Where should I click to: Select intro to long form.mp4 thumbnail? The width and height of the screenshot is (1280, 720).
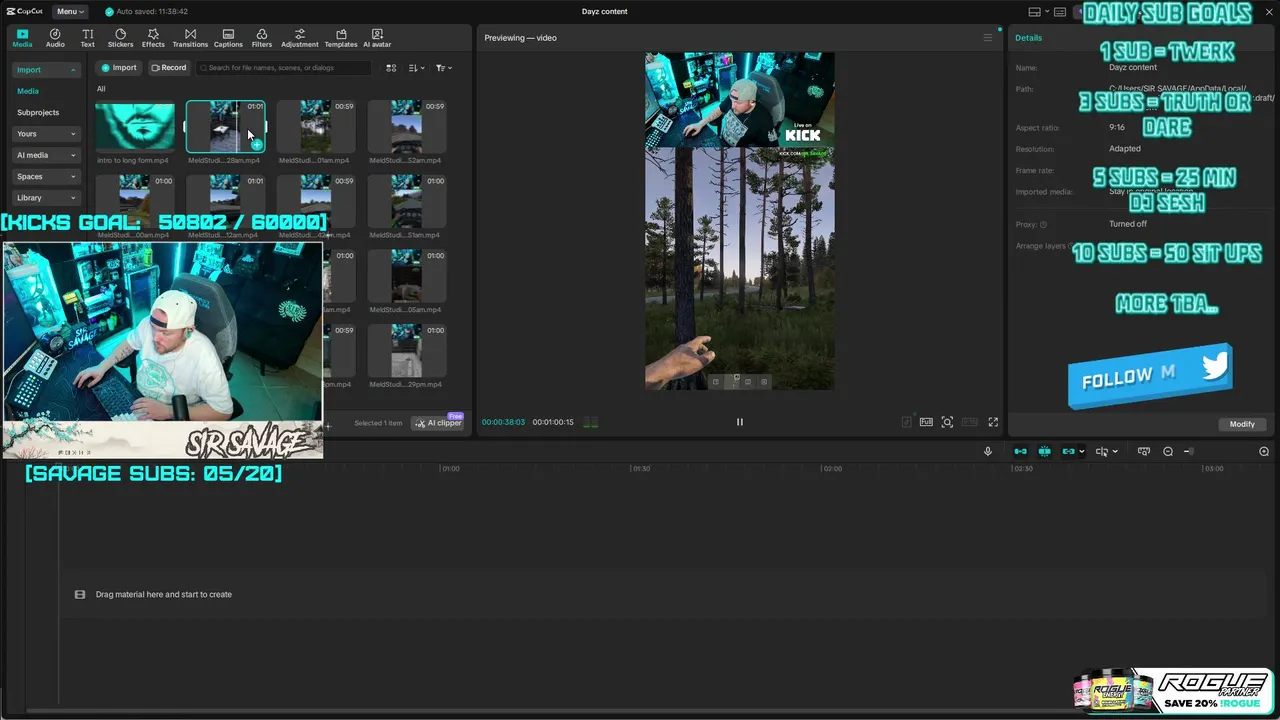[135, 125]
